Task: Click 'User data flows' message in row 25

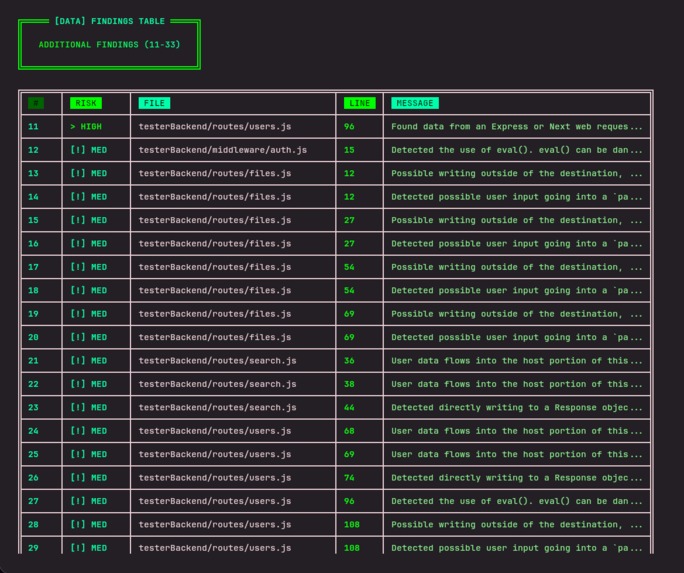Action: (x=516, y=454)
